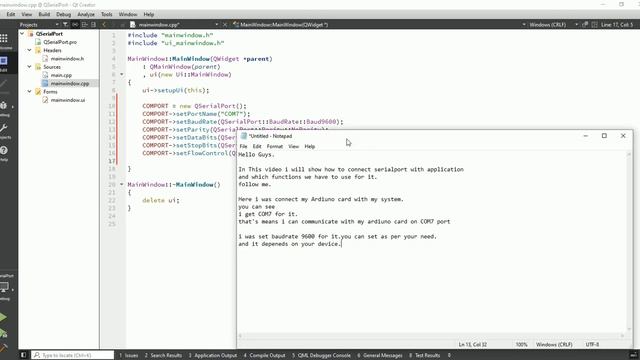This screenshot has height=360, width=640.
Task: Close Projects pane side icon
Action: 93,24
